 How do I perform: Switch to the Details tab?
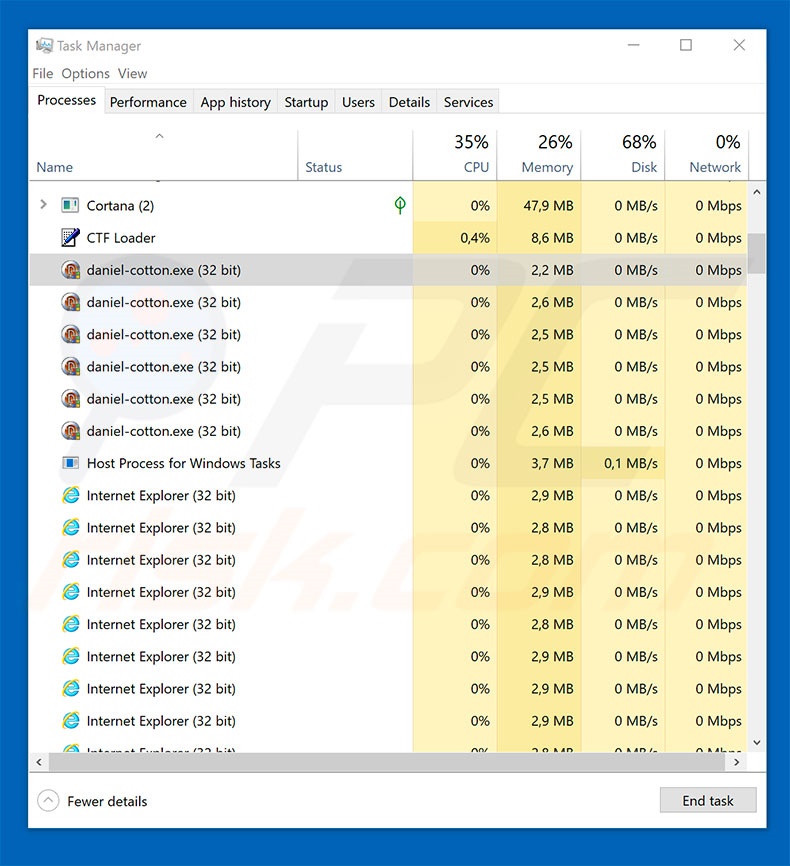pyautogui.click(x=409, y=102)
